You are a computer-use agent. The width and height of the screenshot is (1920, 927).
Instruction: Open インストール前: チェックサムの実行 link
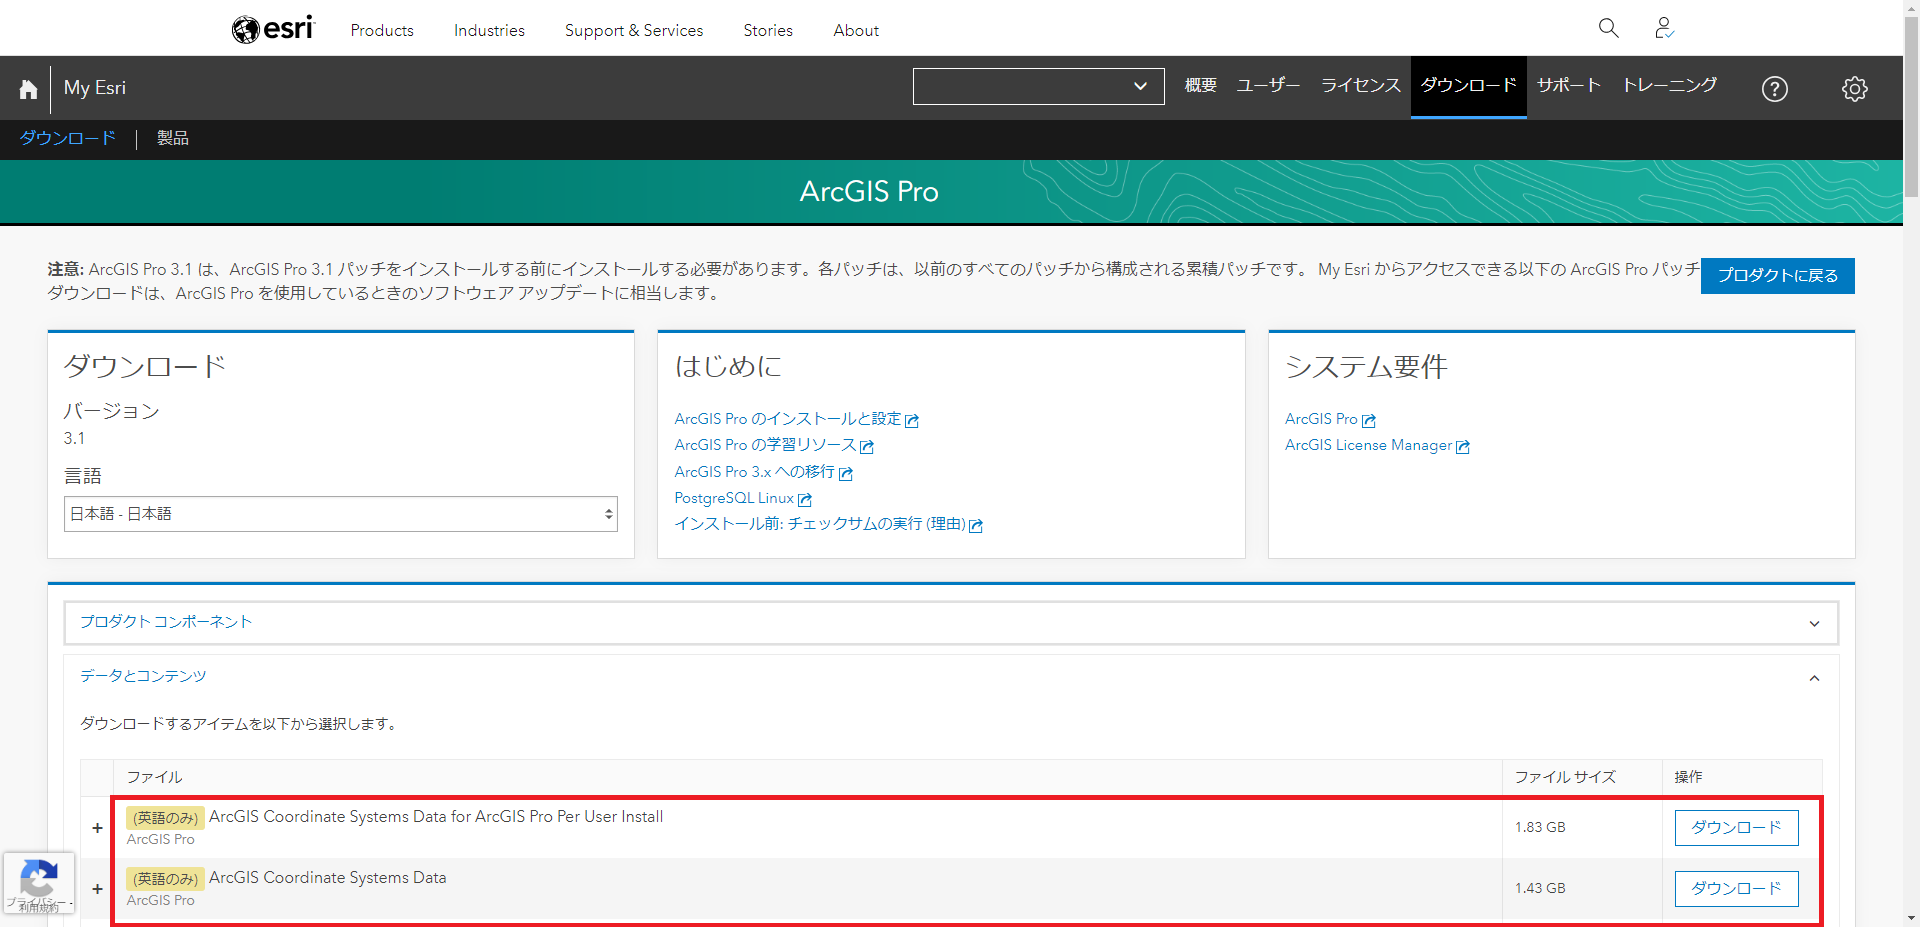point(828,524)
